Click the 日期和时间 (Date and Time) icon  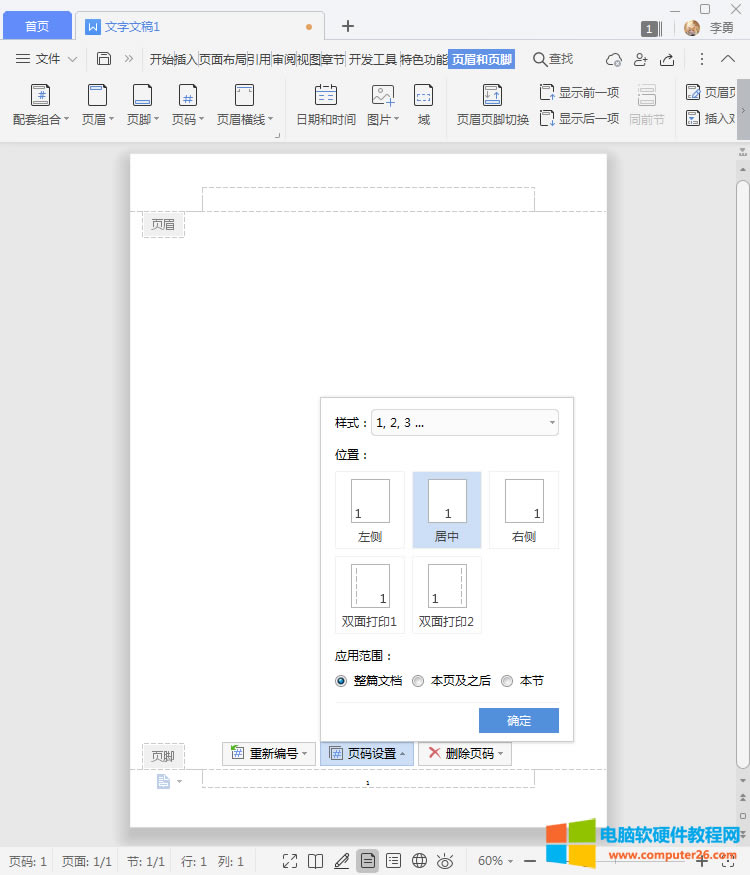coord(325,96)
